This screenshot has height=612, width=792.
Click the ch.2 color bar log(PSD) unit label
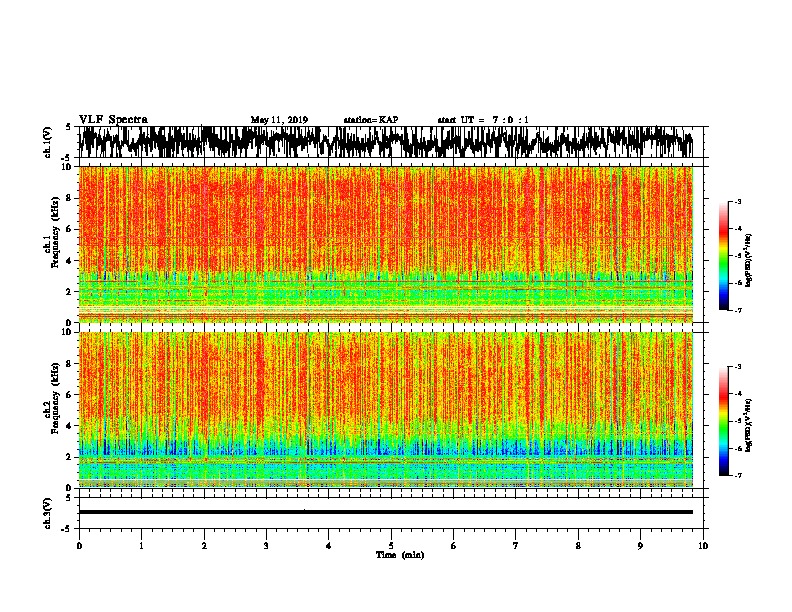(x=748, y=425)
